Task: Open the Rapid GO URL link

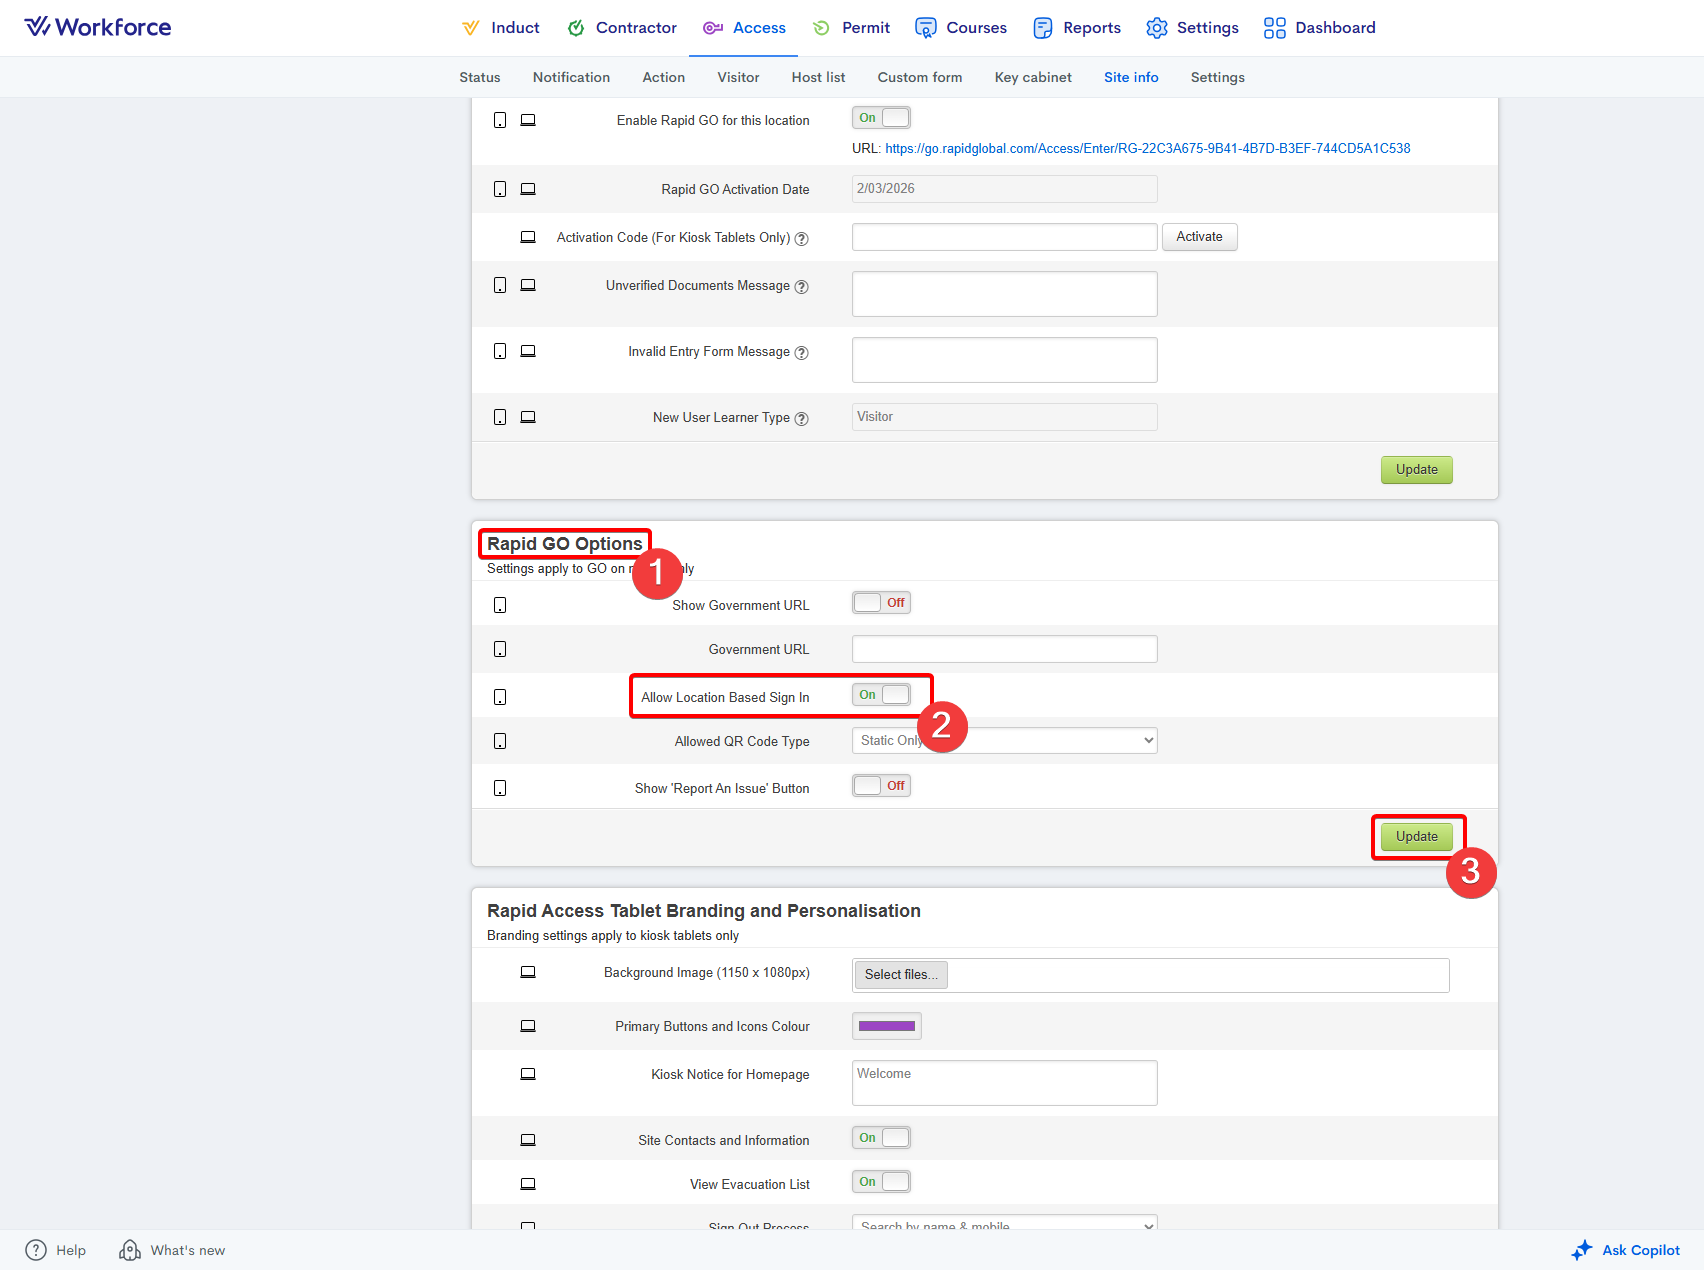Action: tap(1147, 149)
